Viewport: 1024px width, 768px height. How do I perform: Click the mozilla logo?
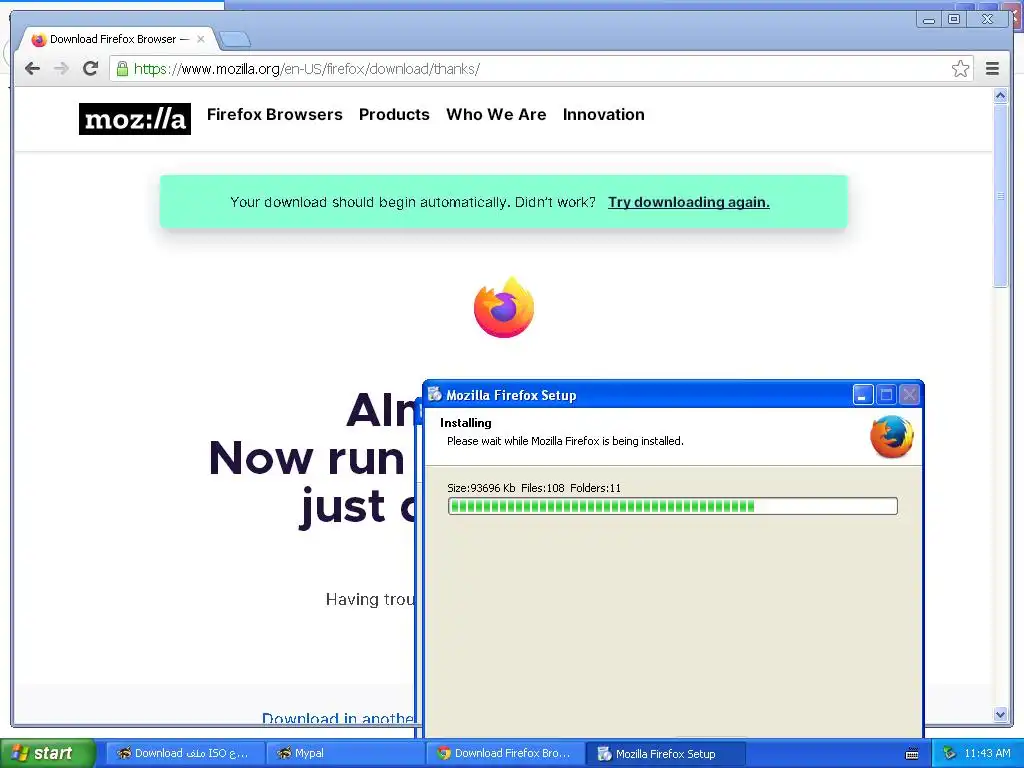135,119
